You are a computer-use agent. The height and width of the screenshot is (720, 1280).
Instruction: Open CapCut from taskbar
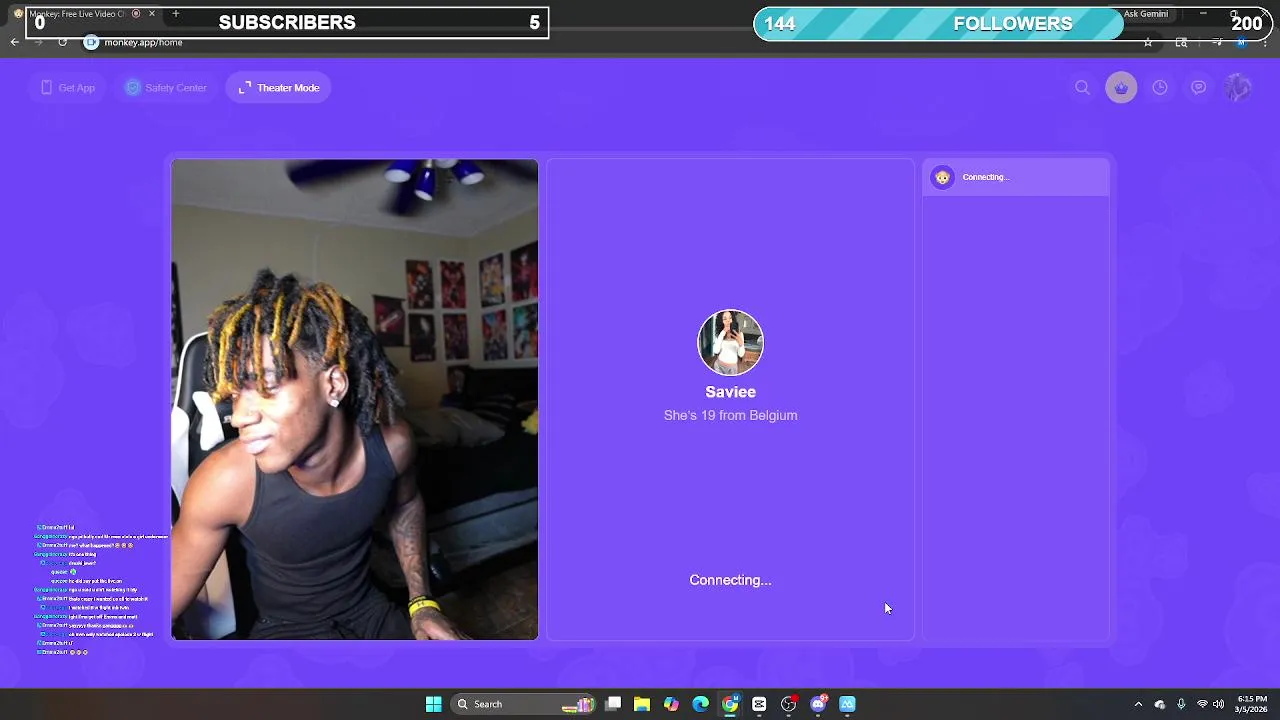(759, 704)
